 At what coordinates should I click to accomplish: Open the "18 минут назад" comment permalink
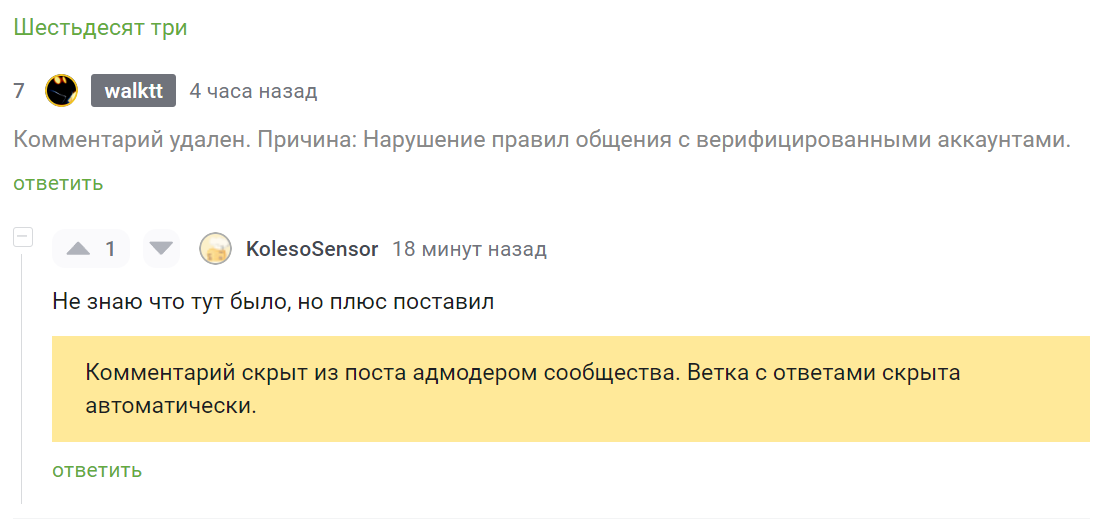[469, 249]
